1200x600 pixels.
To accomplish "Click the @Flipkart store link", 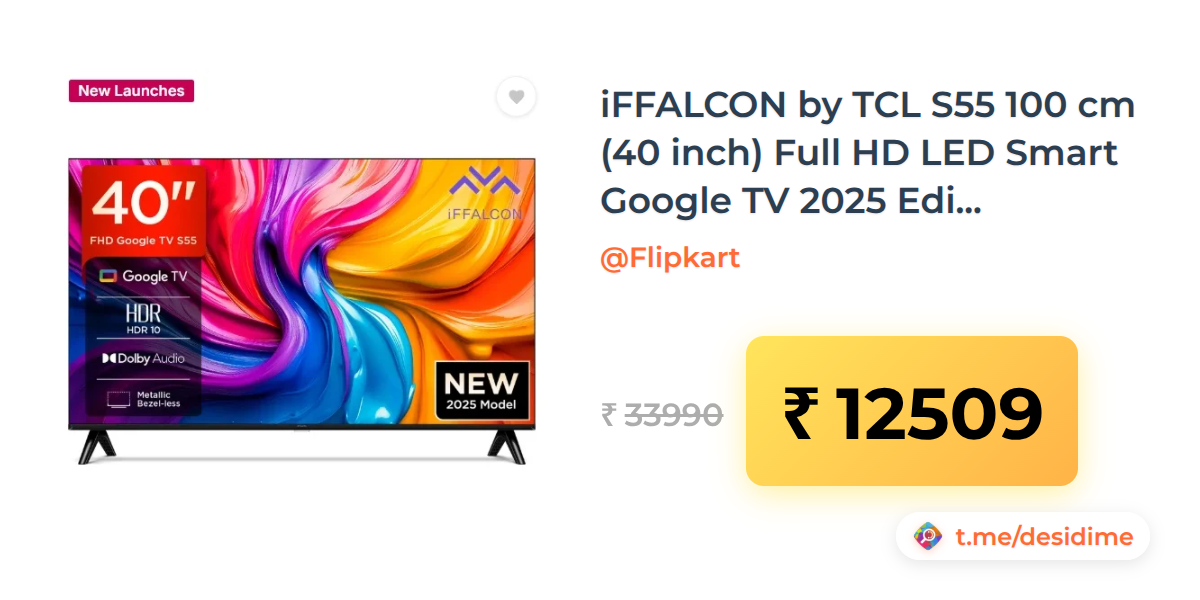I will pos(669,258).
